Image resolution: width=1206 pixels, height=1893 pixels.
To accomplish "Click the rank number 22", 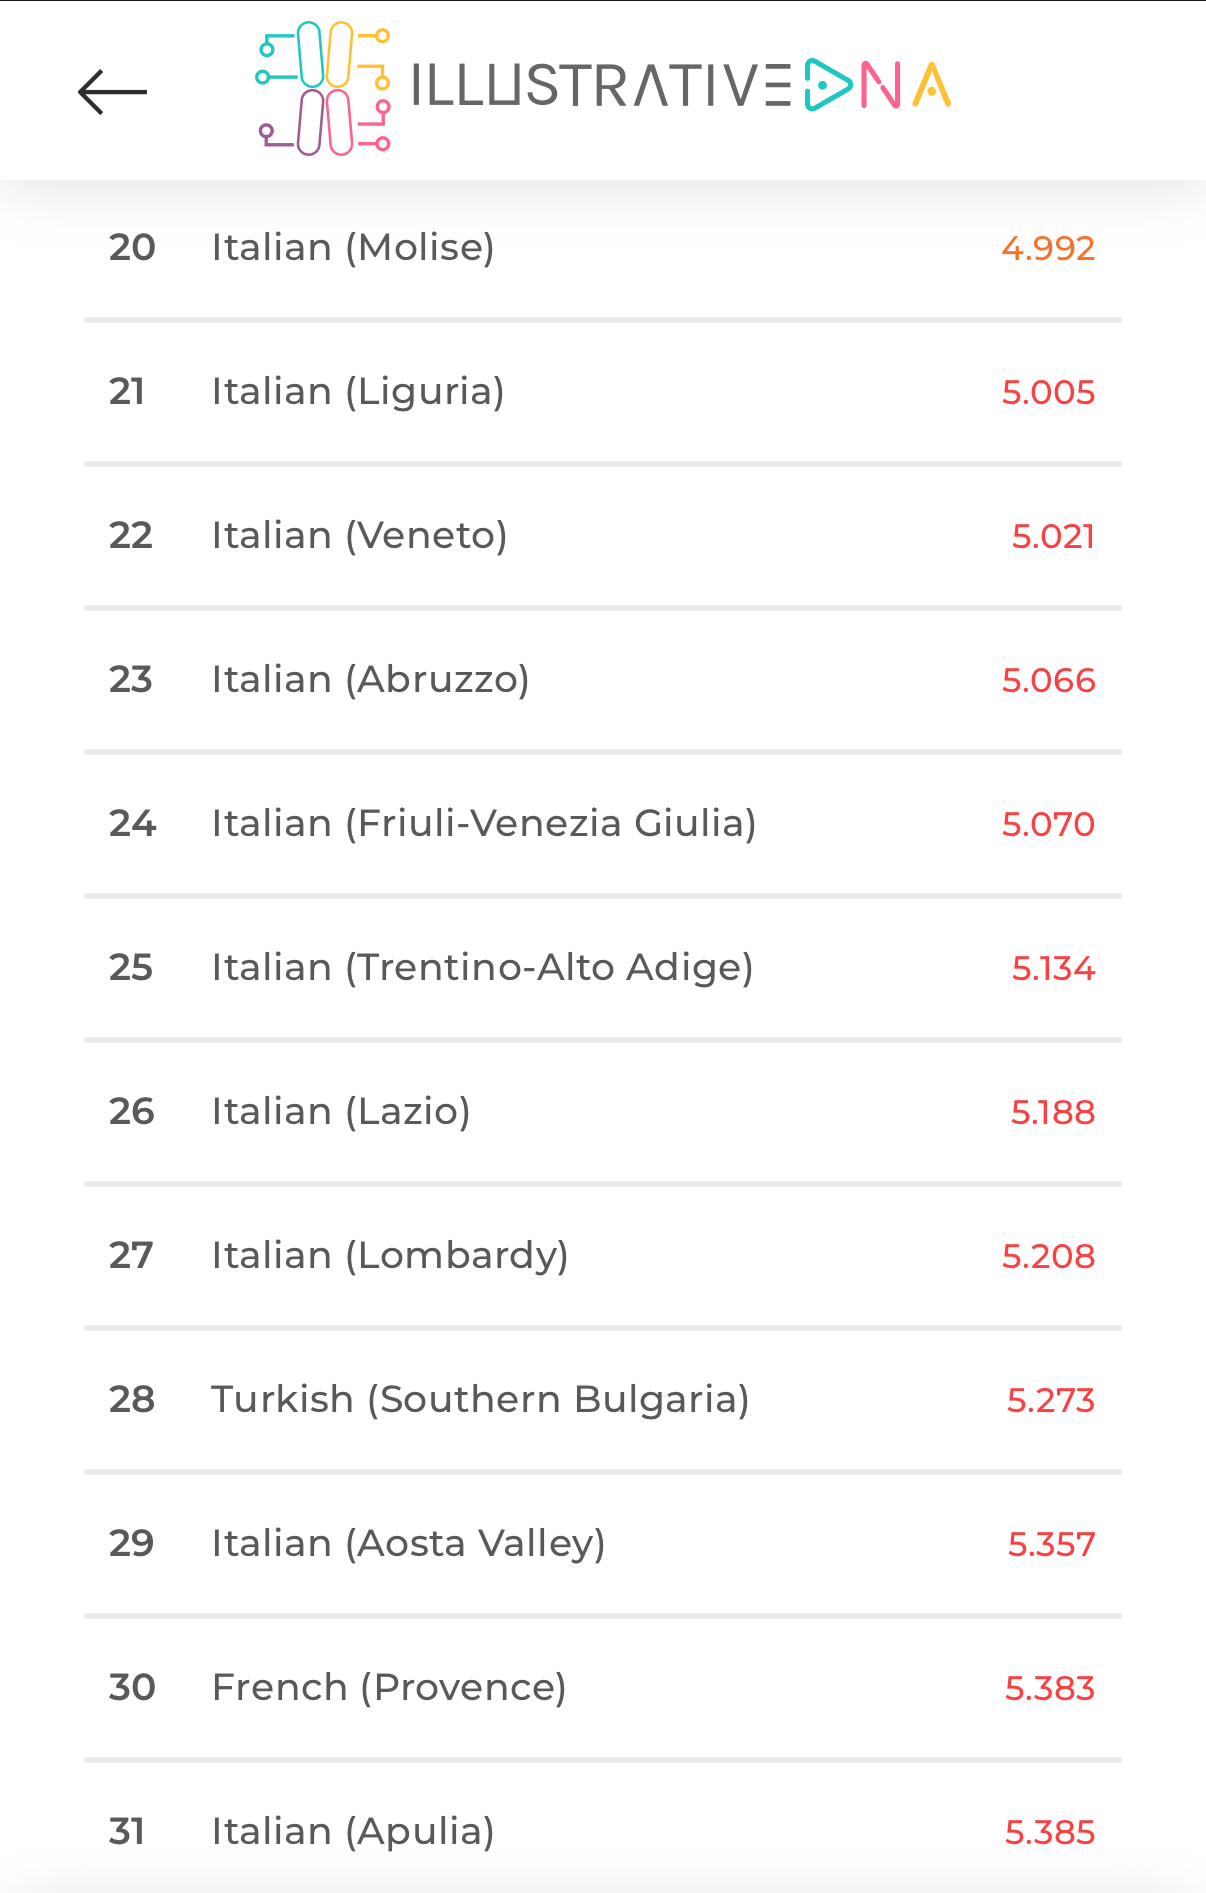I will 131,535.
